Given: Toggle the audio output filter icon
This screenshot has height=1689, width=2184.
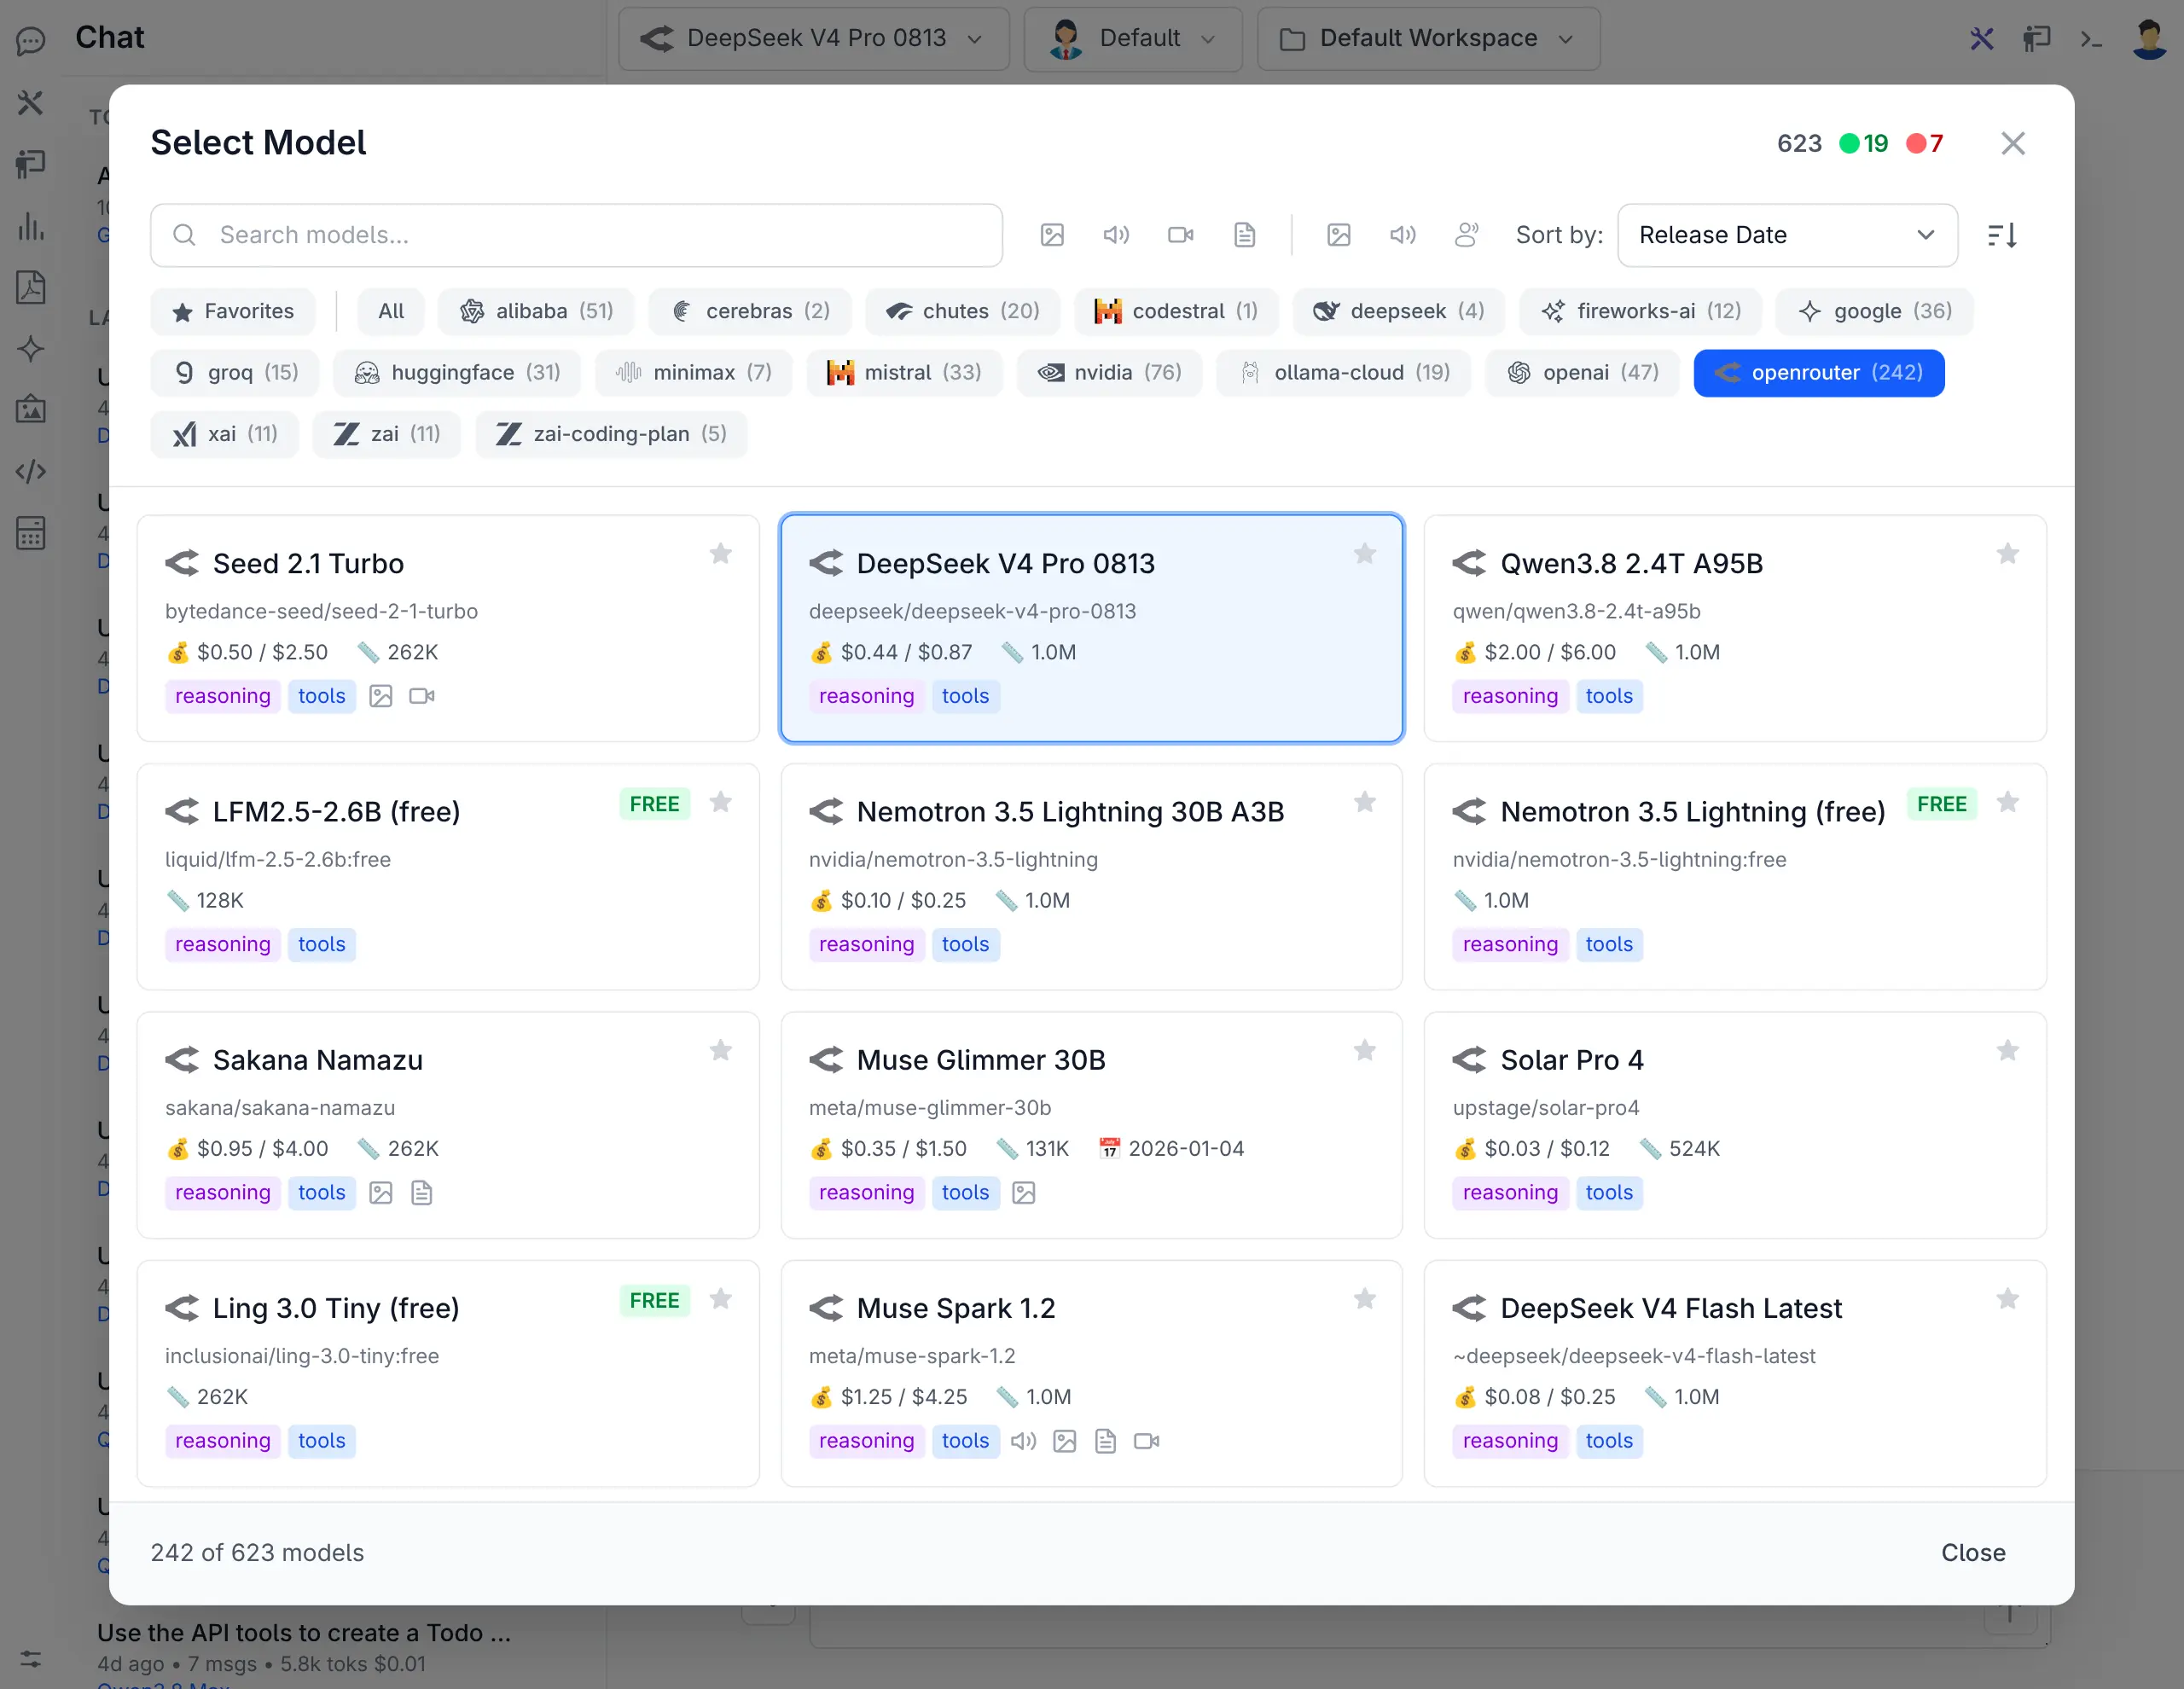Looking at the screenshot, I should pos(1403,235).
